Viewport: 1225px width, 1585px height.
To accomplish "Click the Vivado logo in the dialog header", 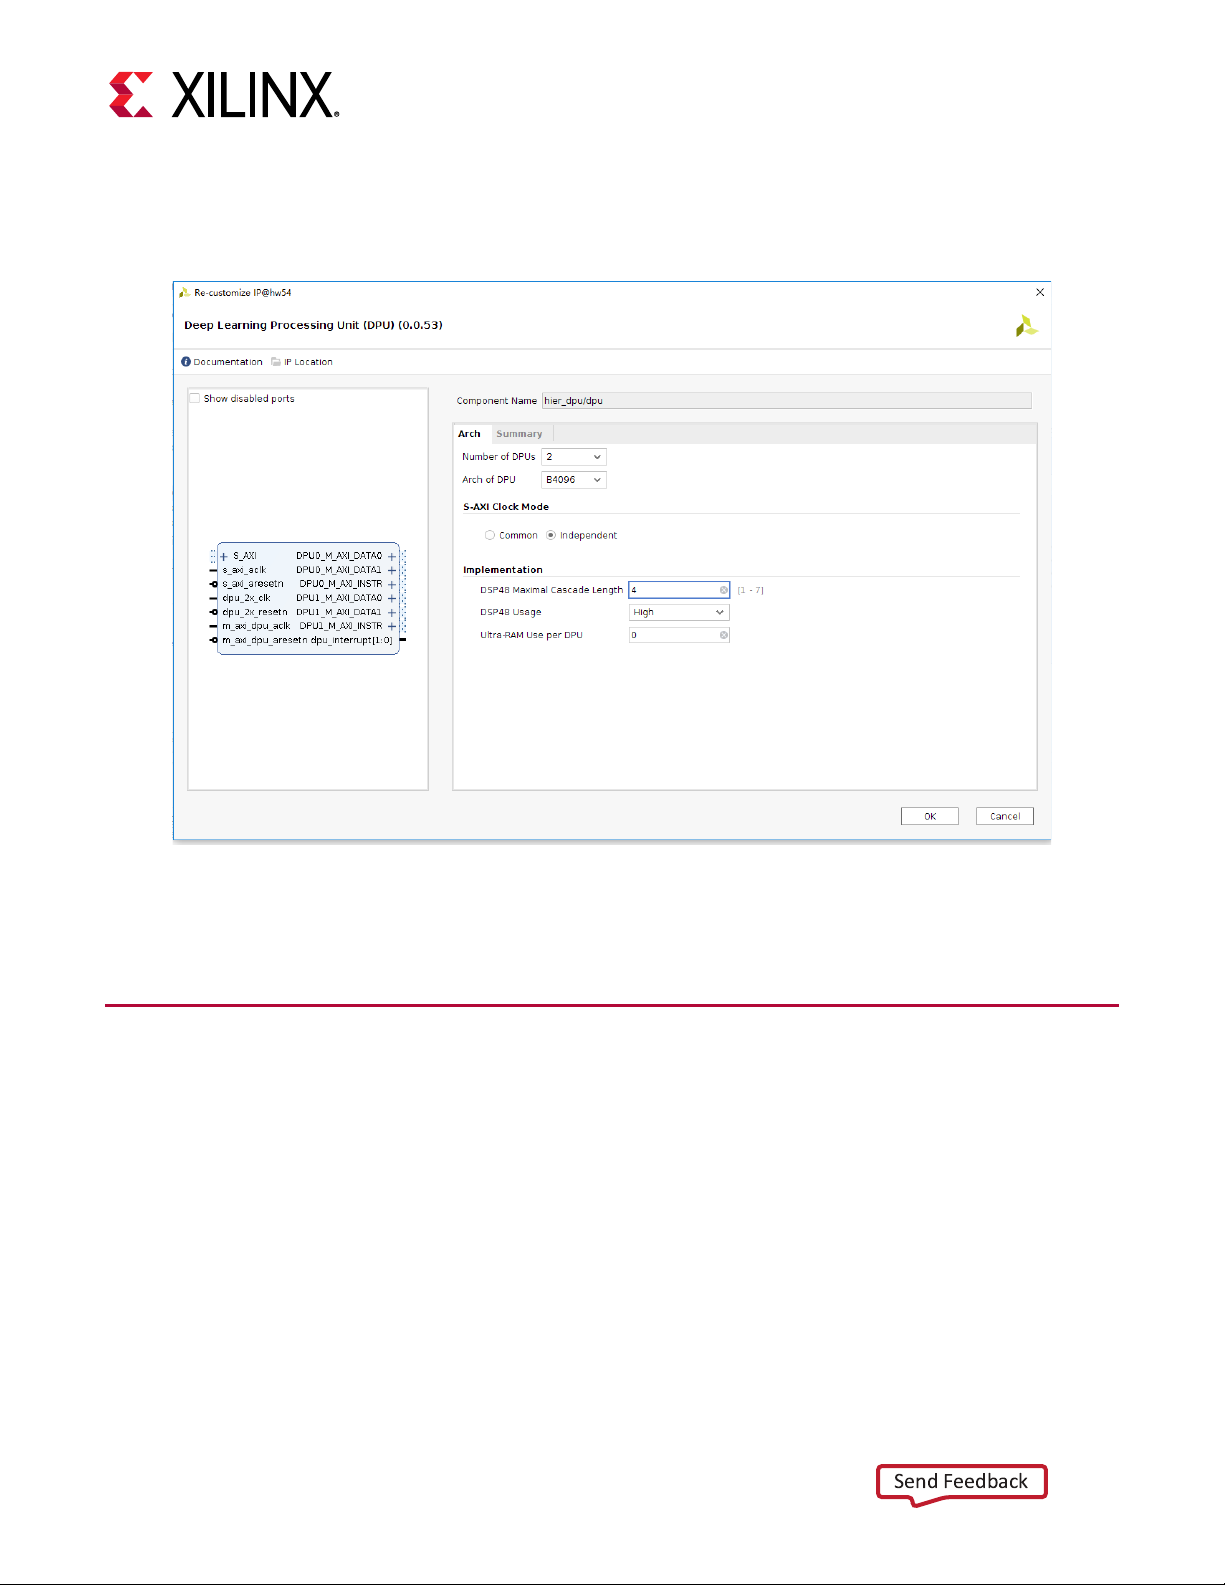I will 1026,326.
